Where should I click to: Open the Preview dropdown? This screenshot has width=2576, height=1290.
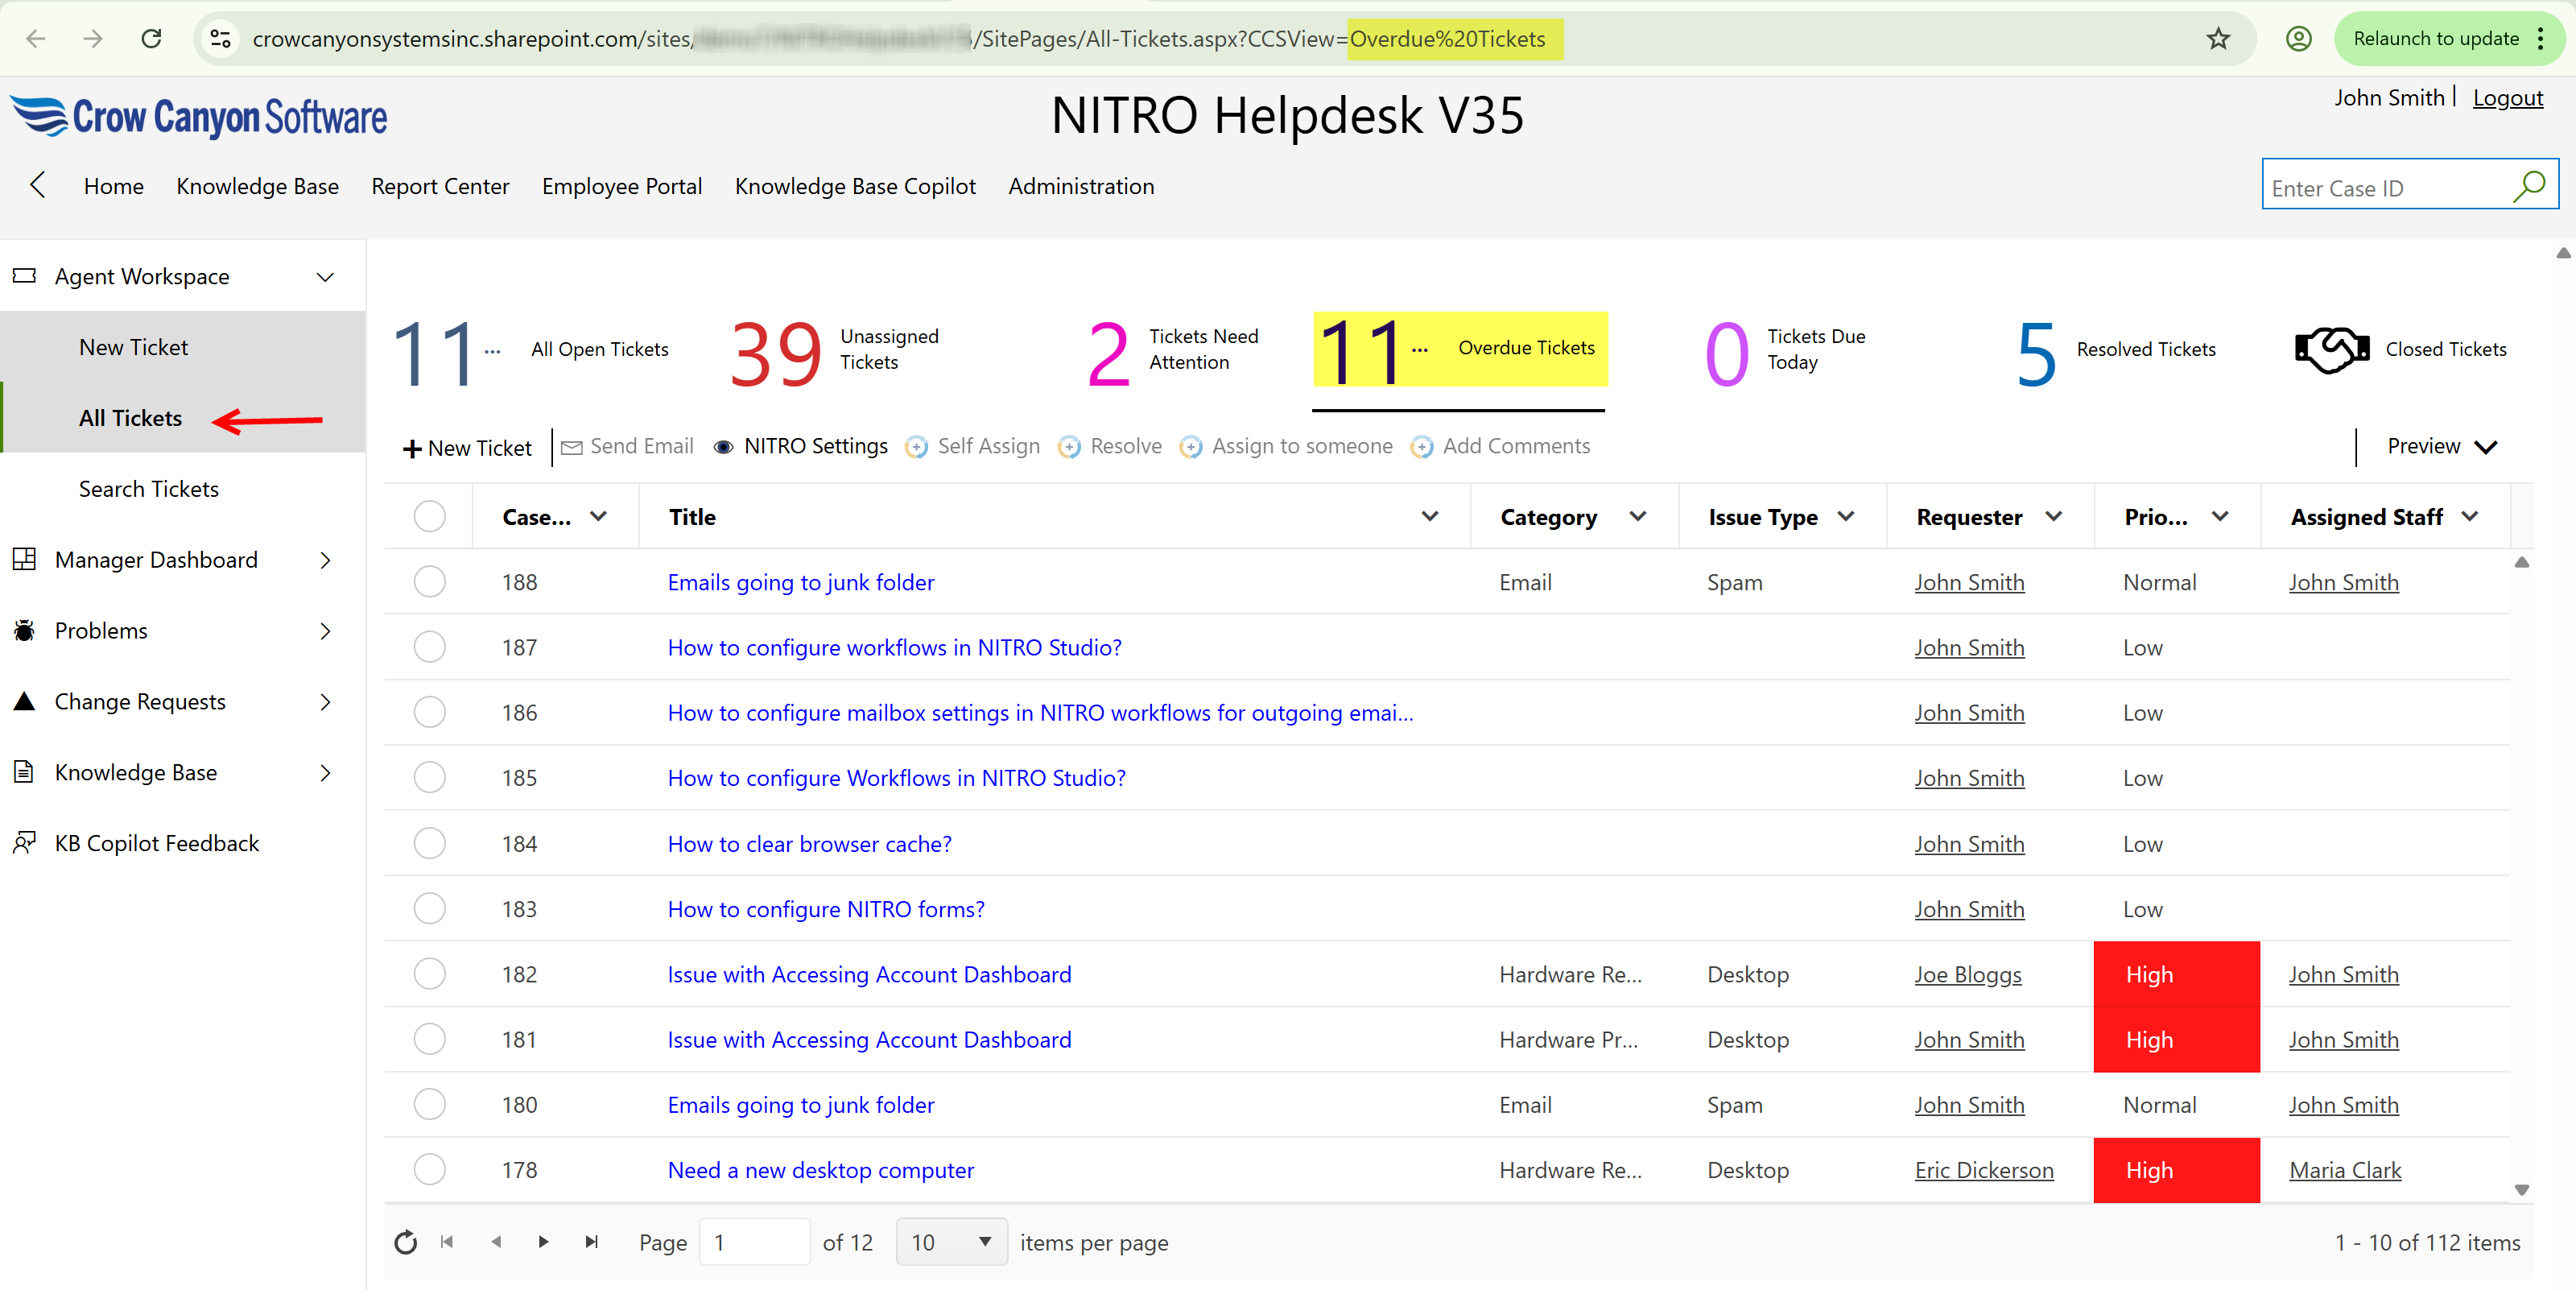[x=2440, y=446]
